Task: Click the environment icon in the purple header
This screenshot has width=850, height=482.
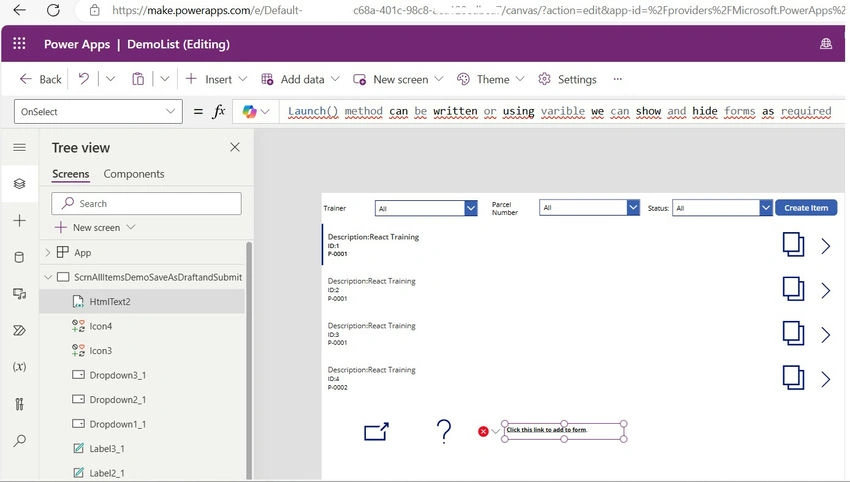Action: tap(826, 44)
